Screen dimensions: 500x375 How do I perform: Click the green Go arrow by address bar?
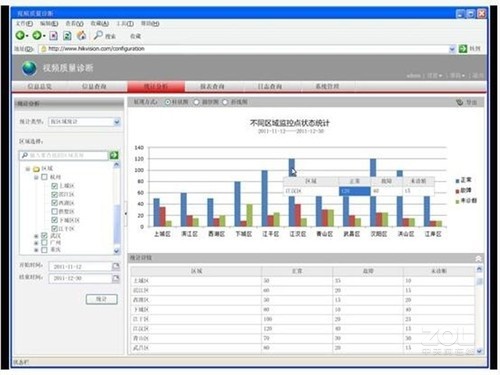pos(463,49)
